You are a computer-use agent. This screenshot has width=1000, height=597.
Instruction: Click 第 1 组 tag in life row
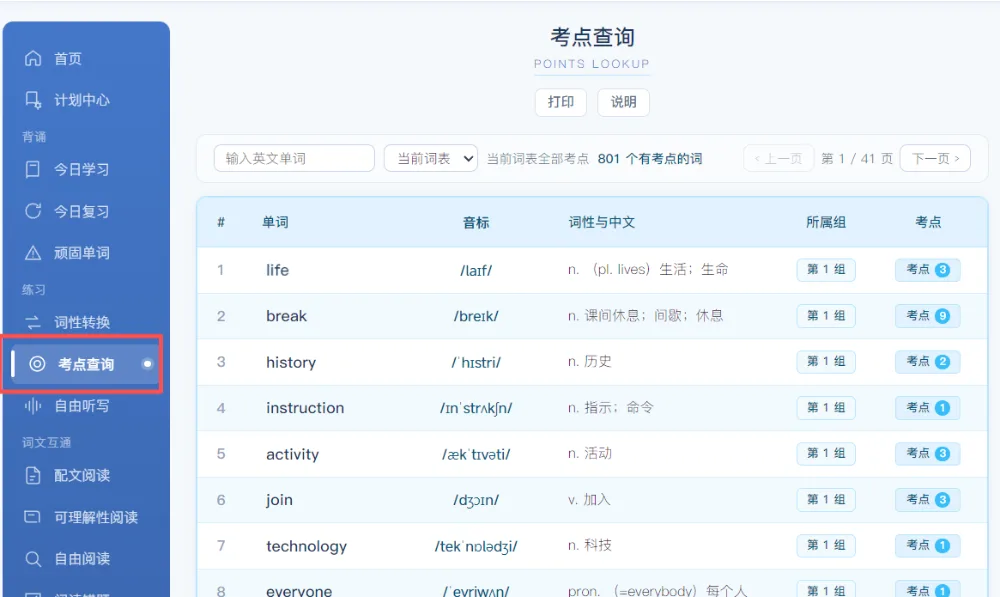pyautogui.click(x=826, y=270)
